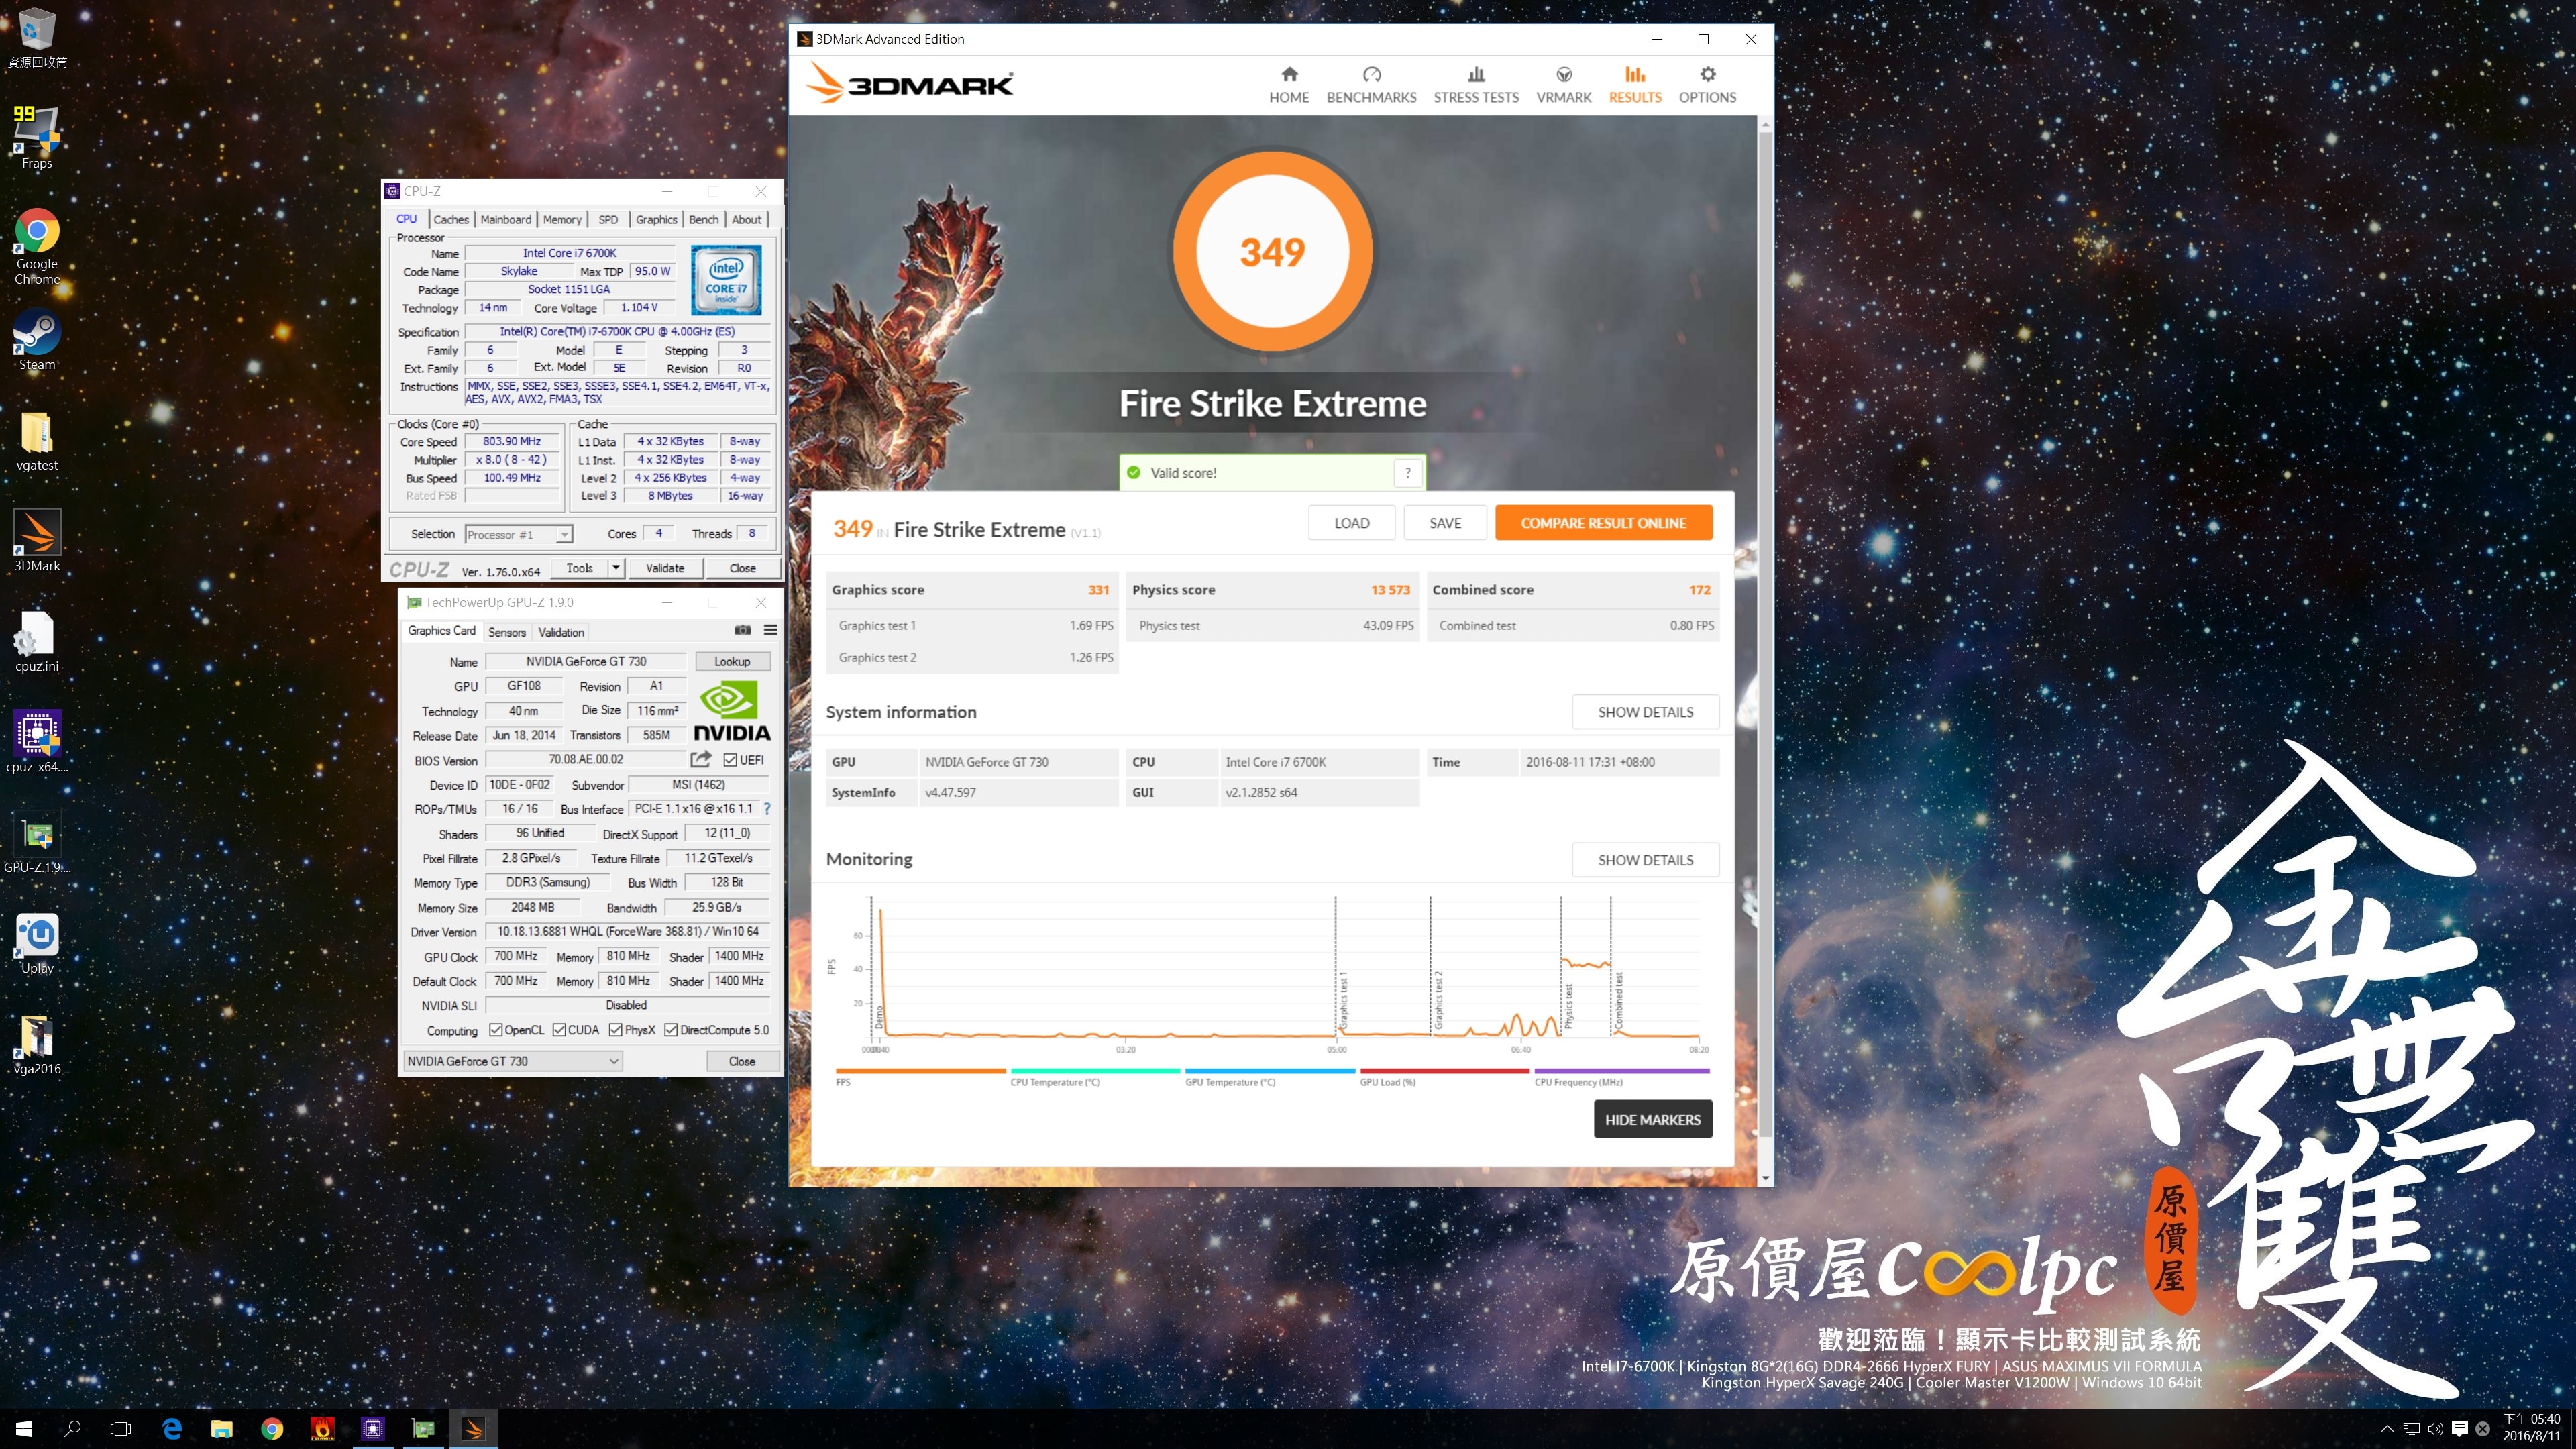
Task: Open the GPU-Z hamburger menu icon
Action: coord(770,630)
